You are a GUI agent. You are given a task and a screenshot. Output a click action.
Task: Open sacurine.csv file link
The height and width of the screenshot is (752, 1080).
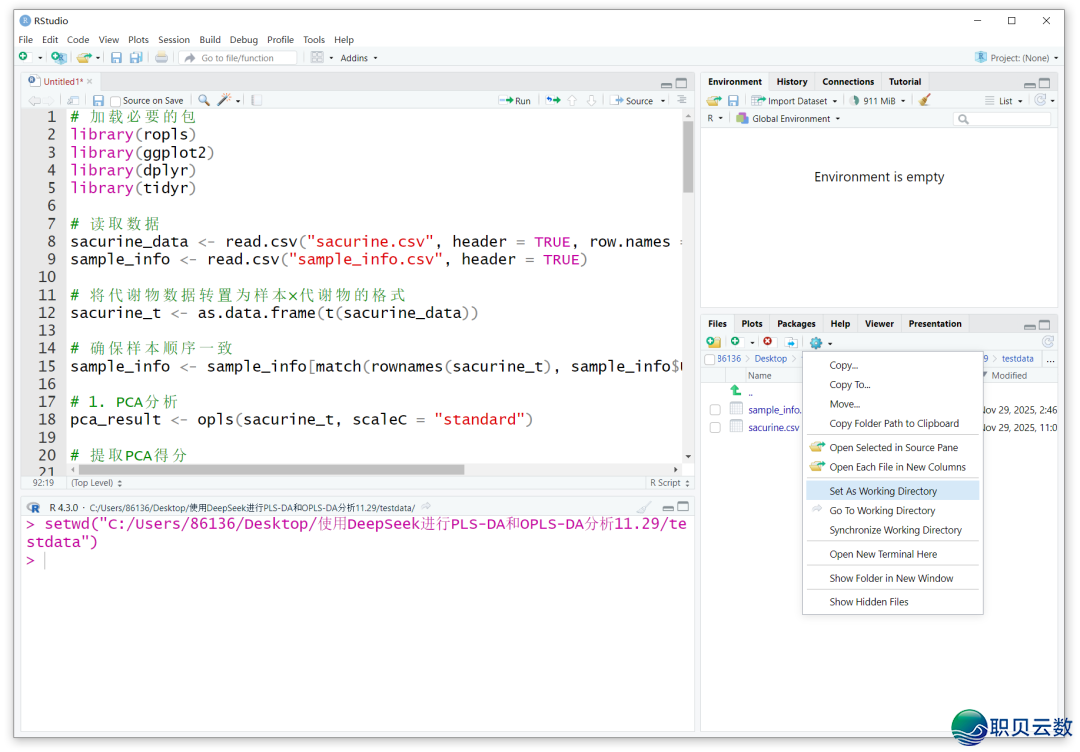point(773,428)
